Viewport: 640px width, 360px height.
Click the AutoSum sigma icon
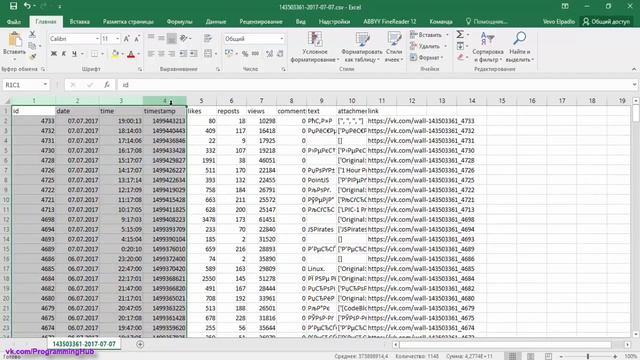pyautogui.click(x=460, y=34)
